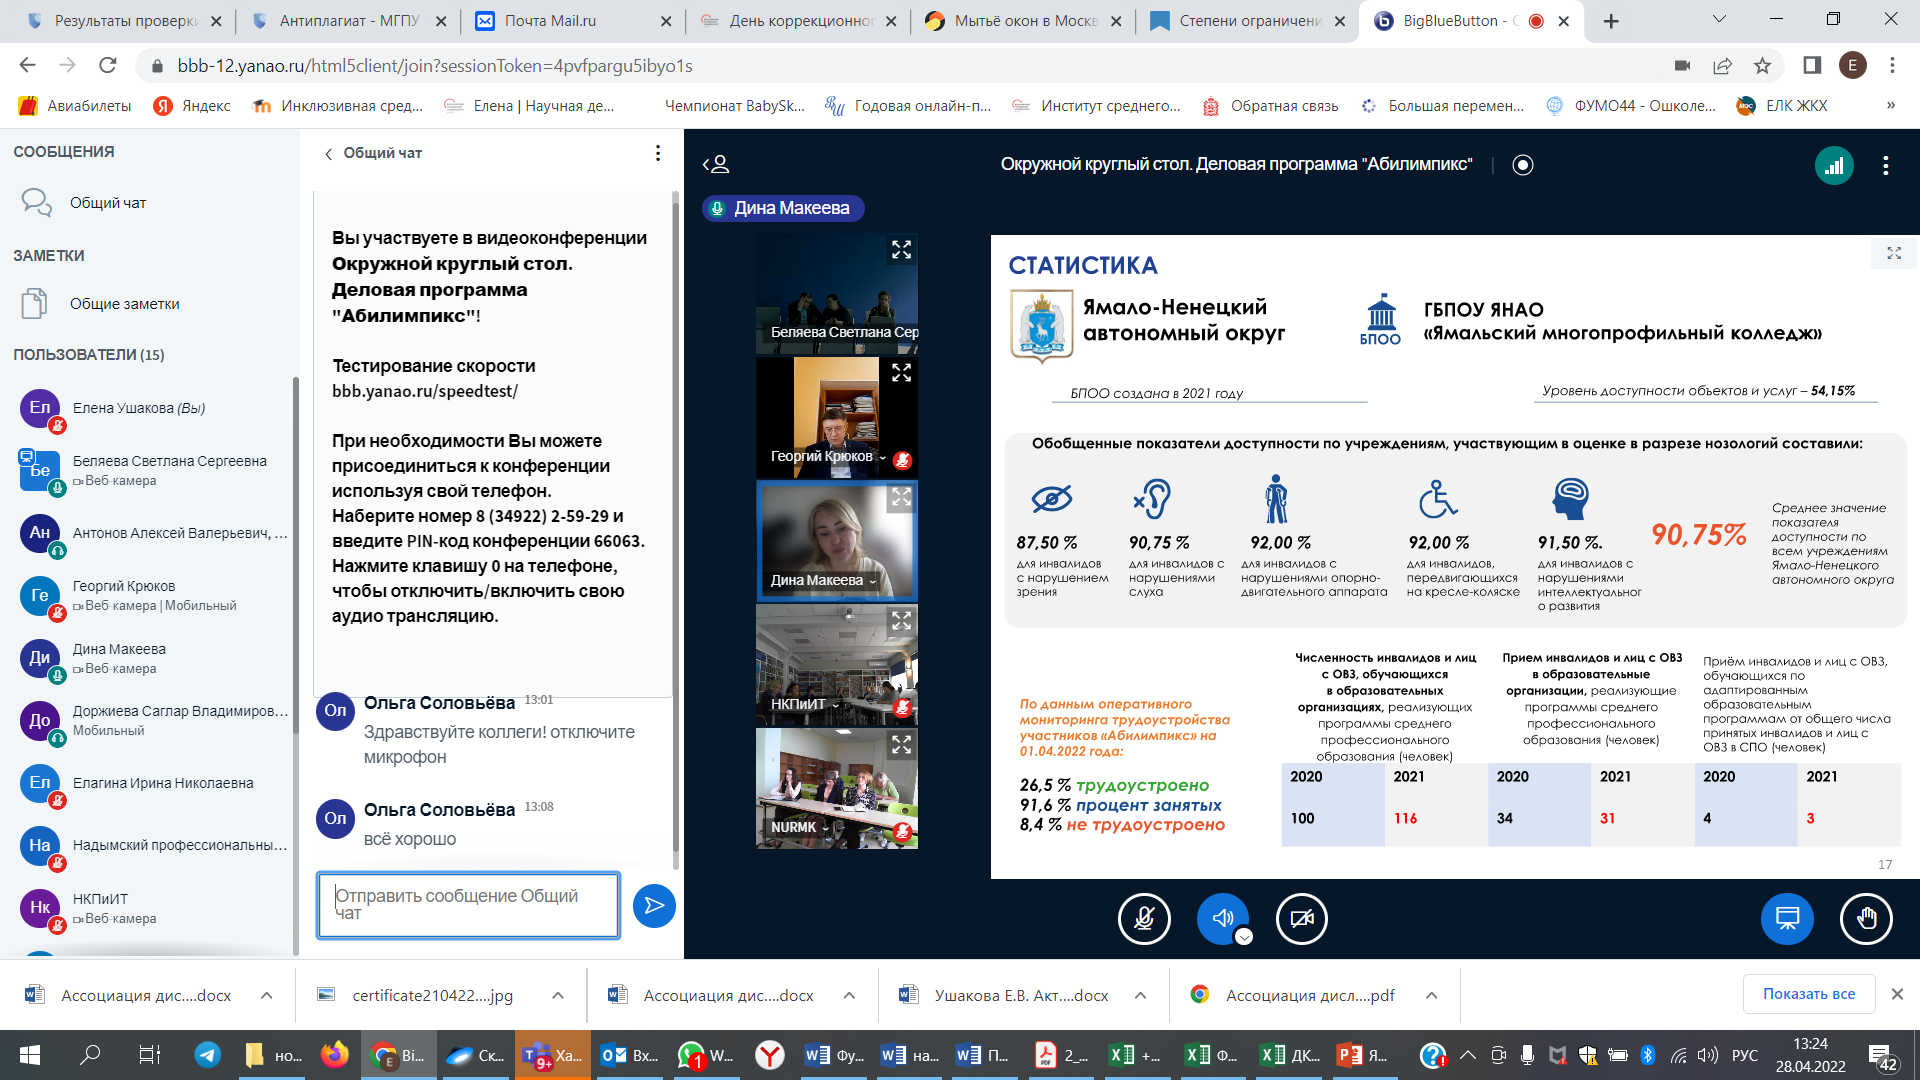This screenshot has height=1080, width=1920.
Task: Enable the webcam sharing button
Action: 1301,918
